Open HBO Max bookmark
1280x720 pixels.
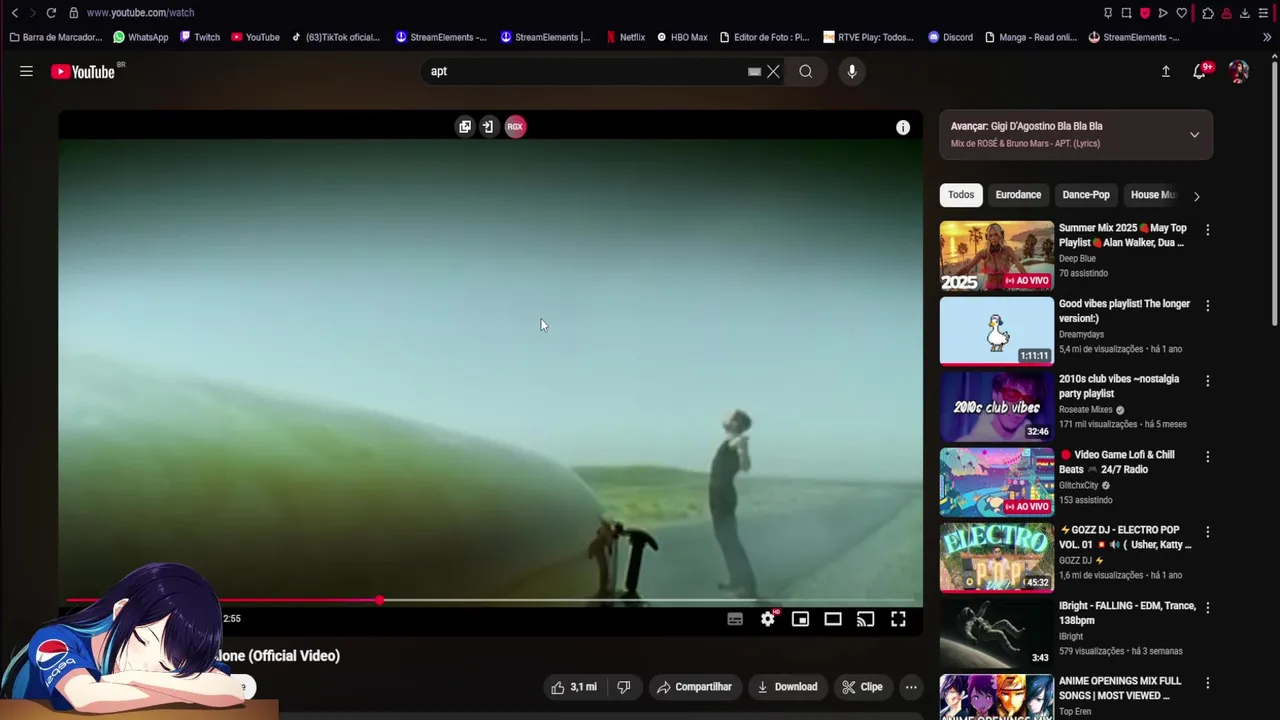tap(682, 37)
